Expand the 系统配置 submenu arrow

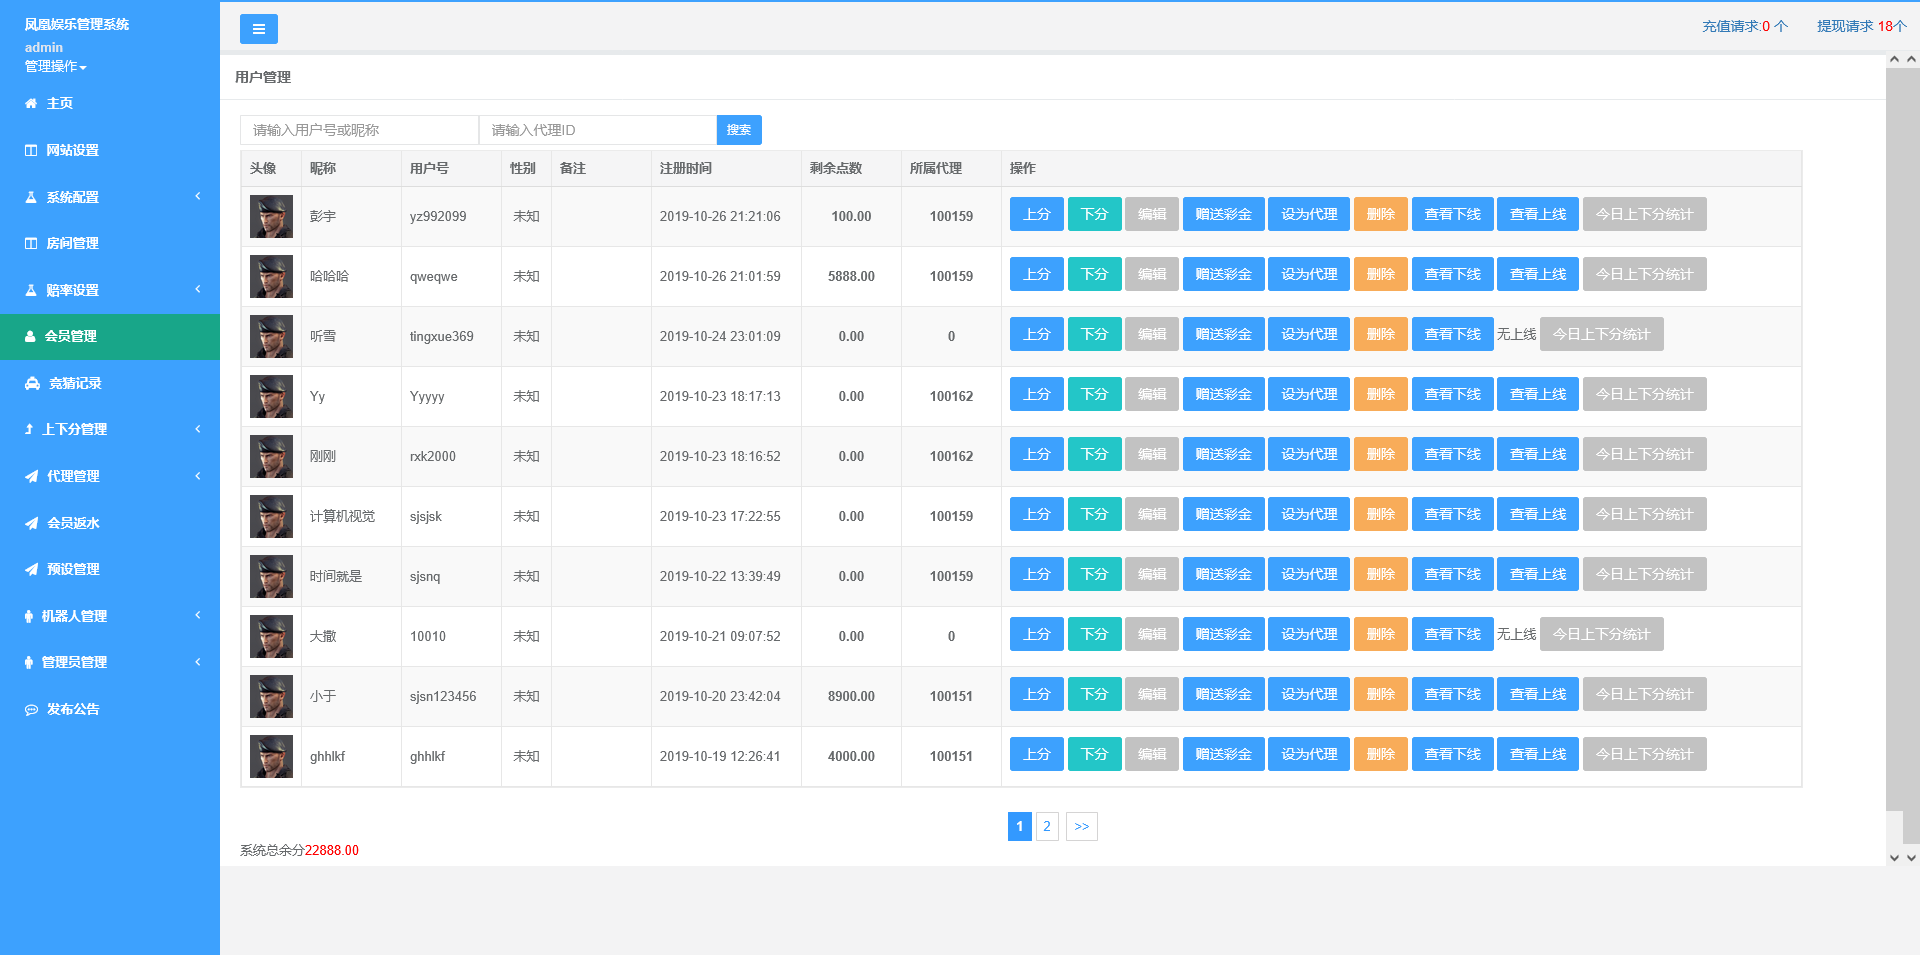[x=198, y=196]
